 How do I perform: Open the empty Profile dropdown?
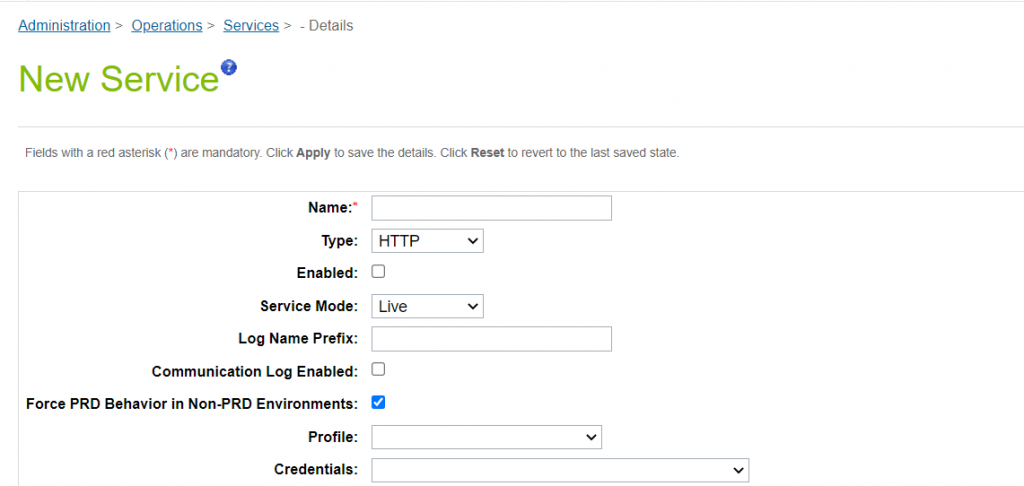[x=487, y=437]
